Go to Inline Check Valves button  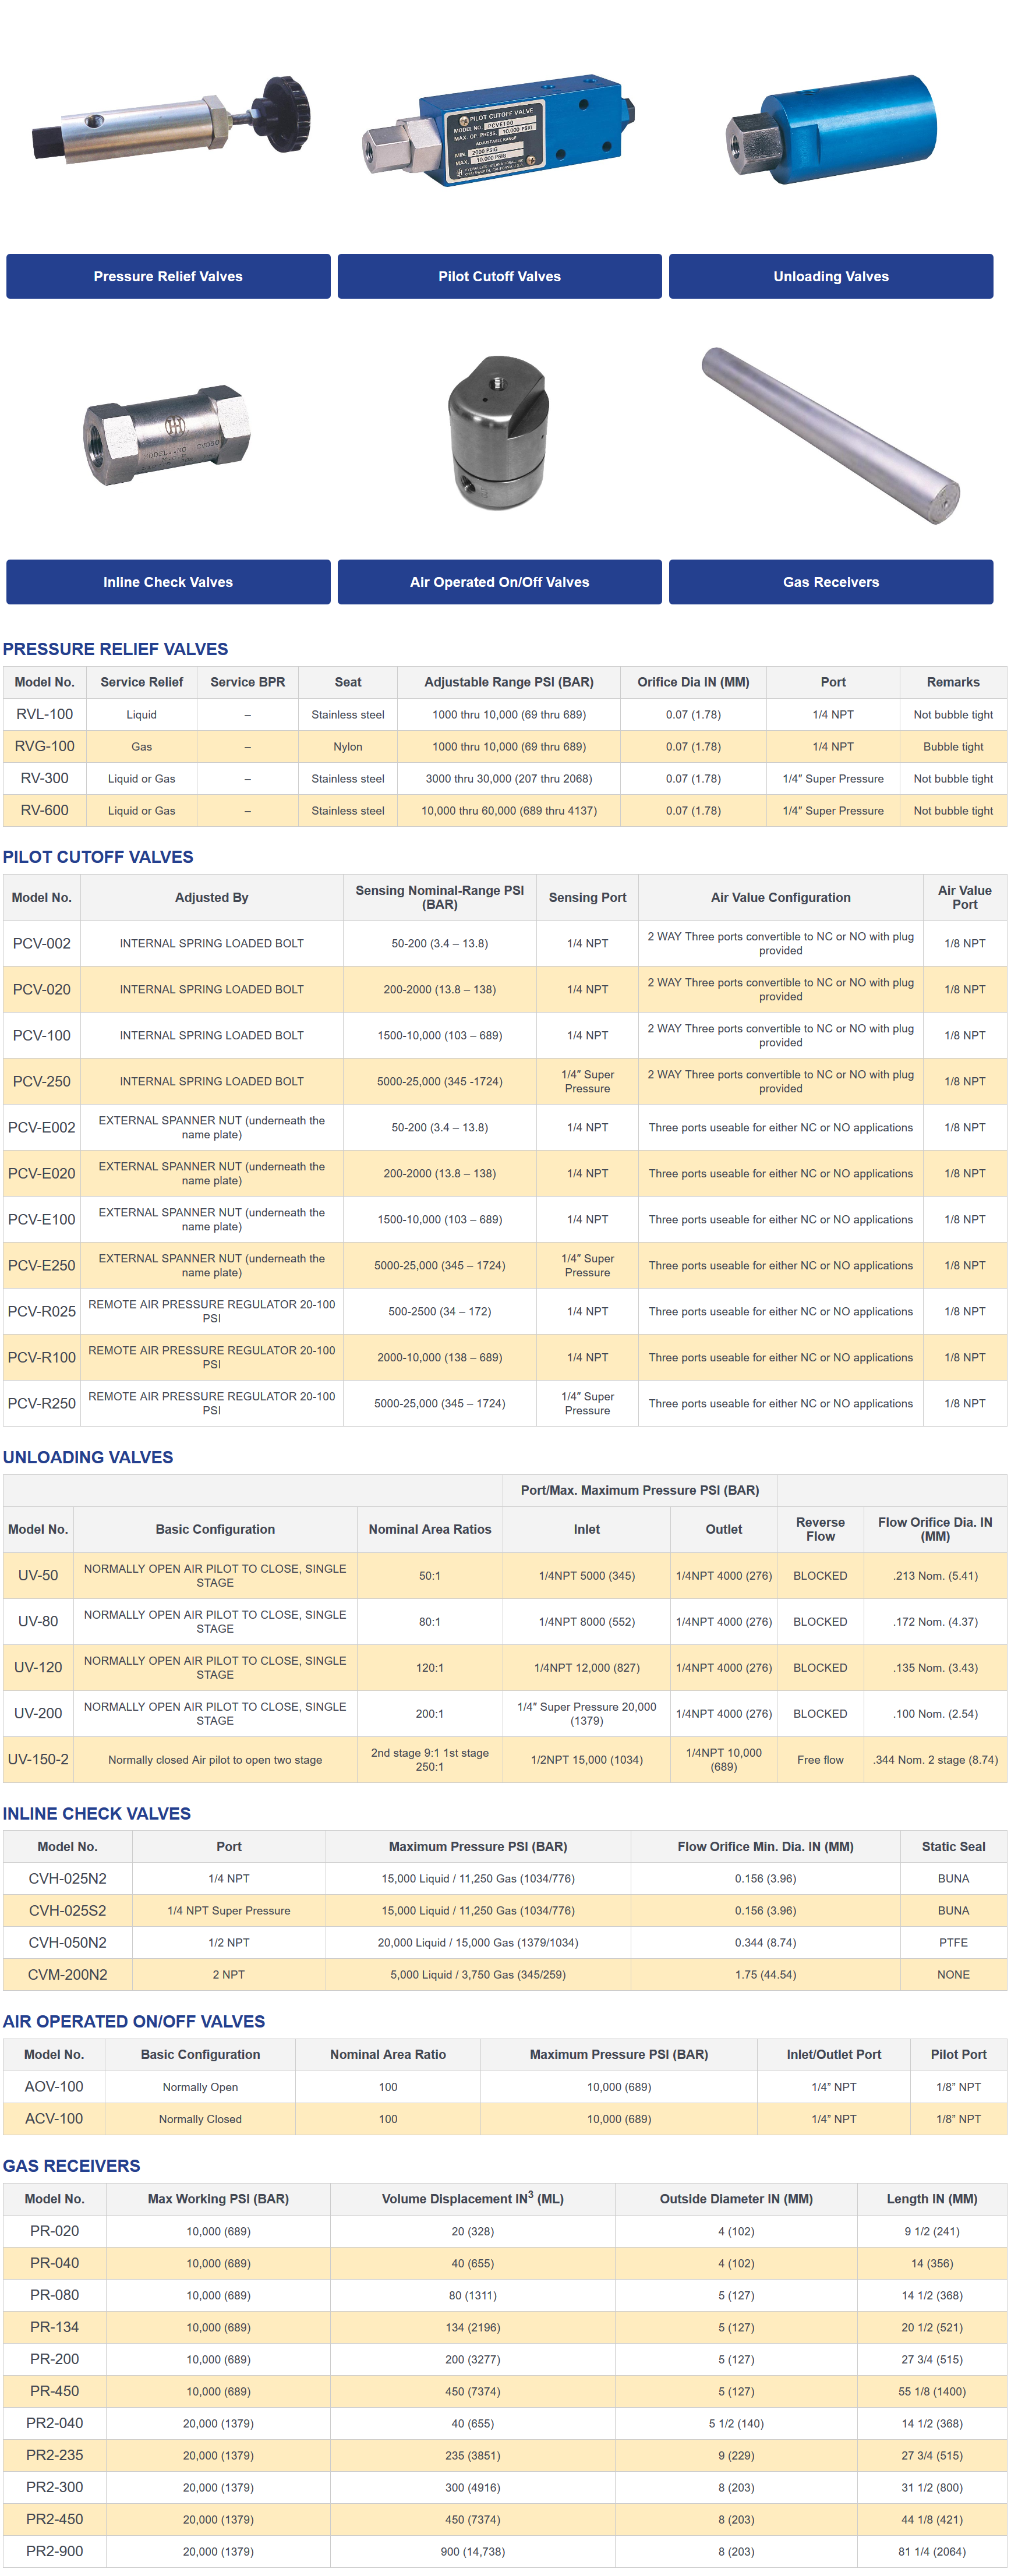[x=168, y=582]
